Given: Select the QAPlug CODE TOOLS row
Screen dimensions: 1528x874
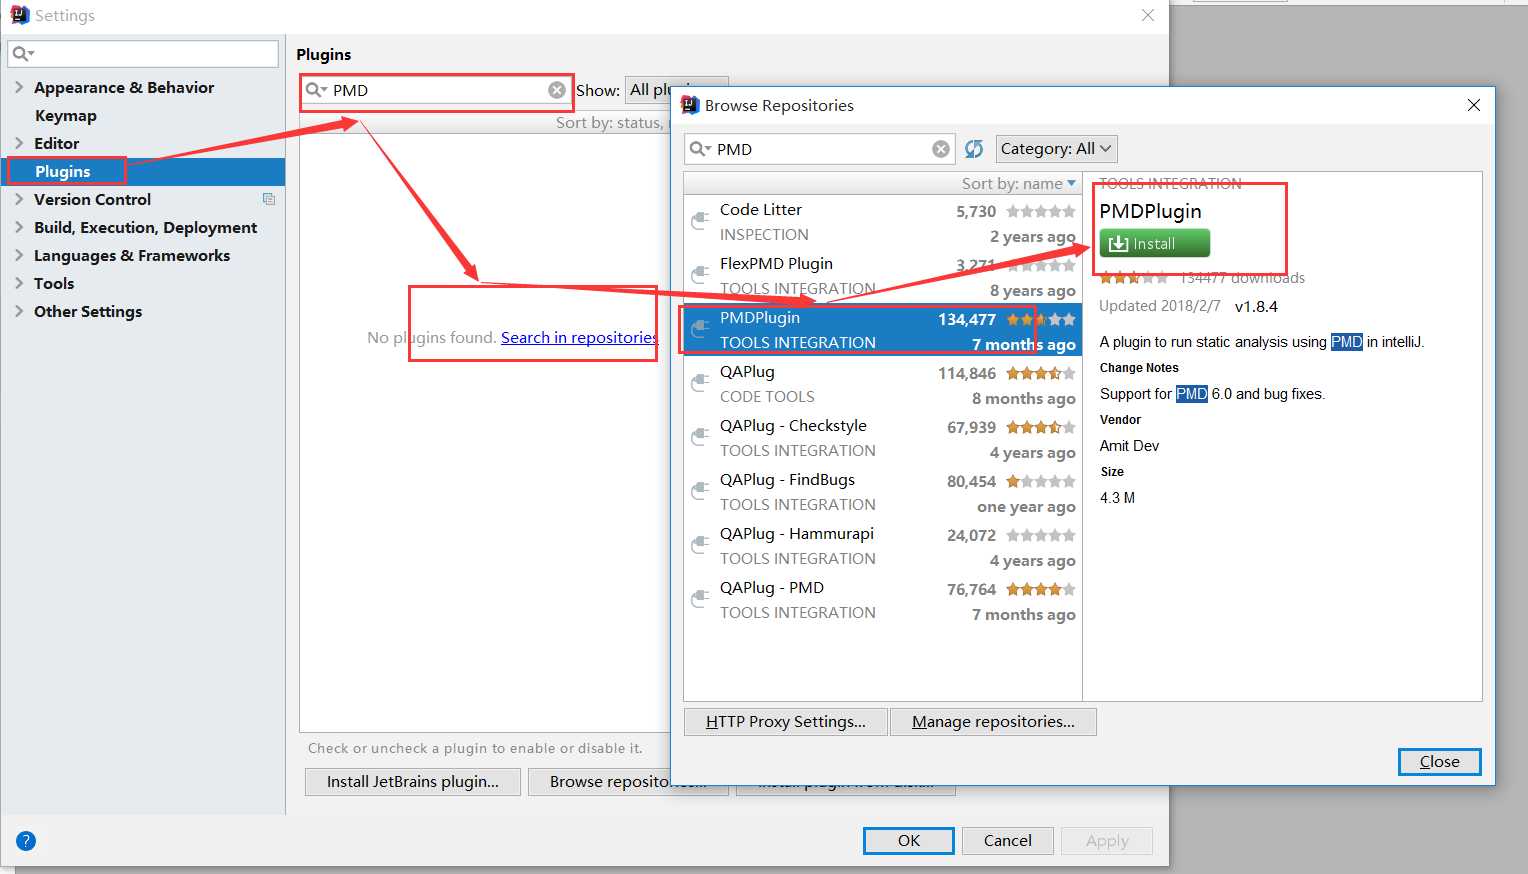Looking at the screenshot, I should pyautogui.click(x=882, y=384).
